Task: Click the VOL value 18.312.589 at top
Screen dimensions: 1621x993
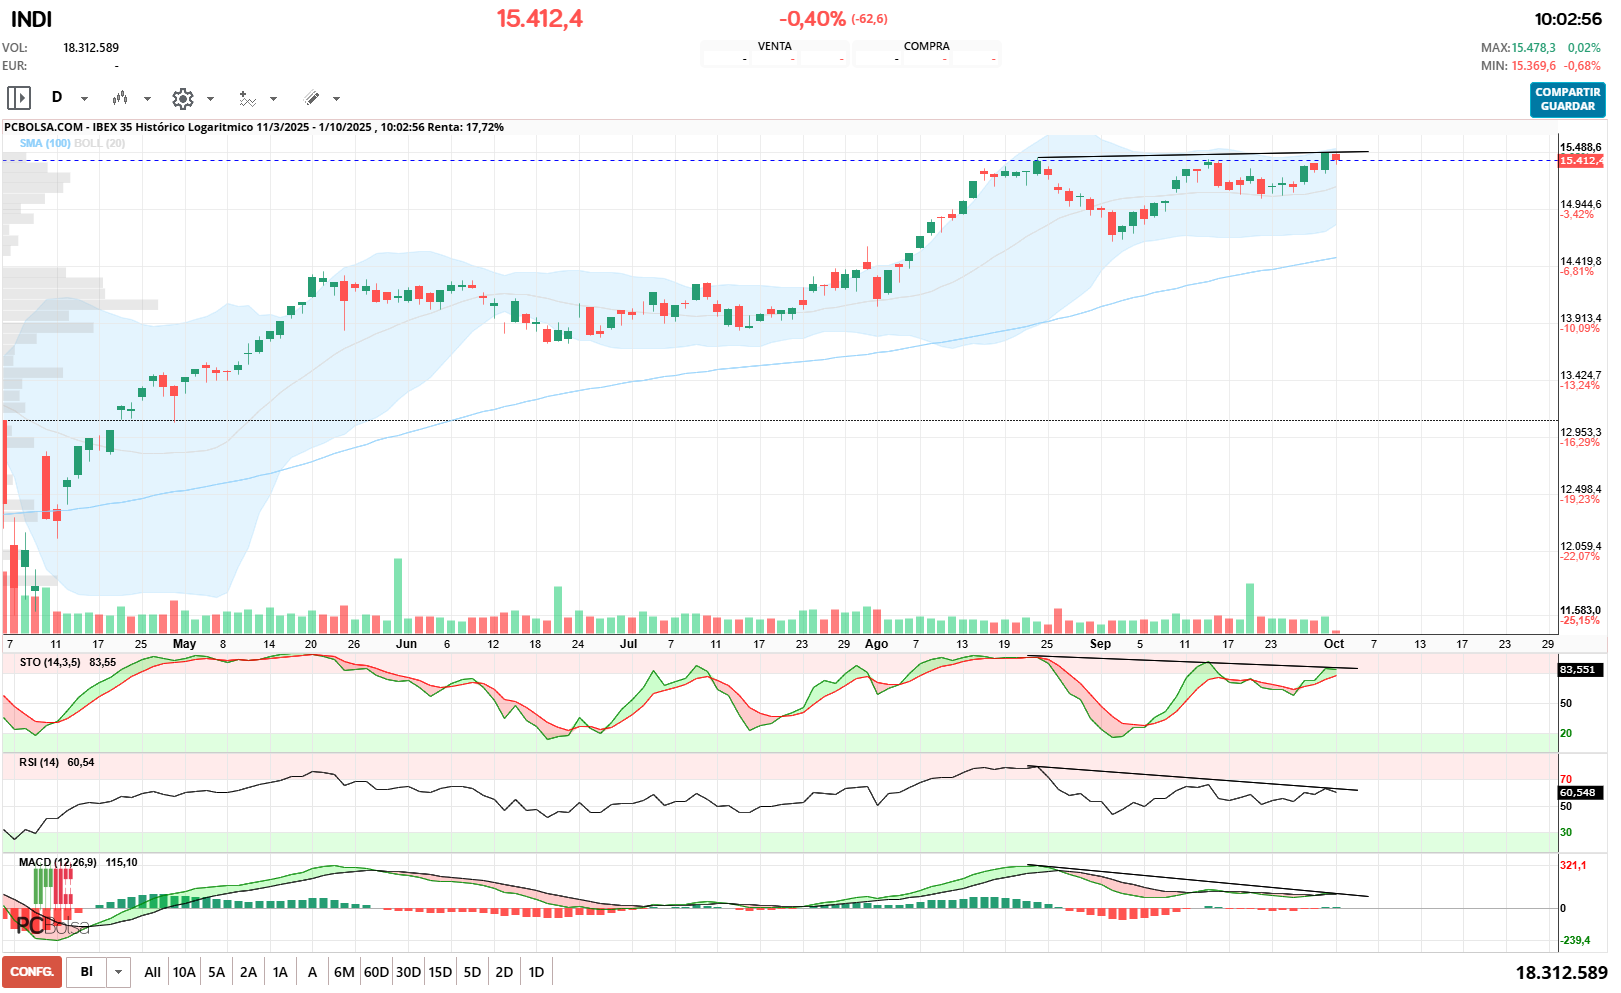Action: point(91,48)
